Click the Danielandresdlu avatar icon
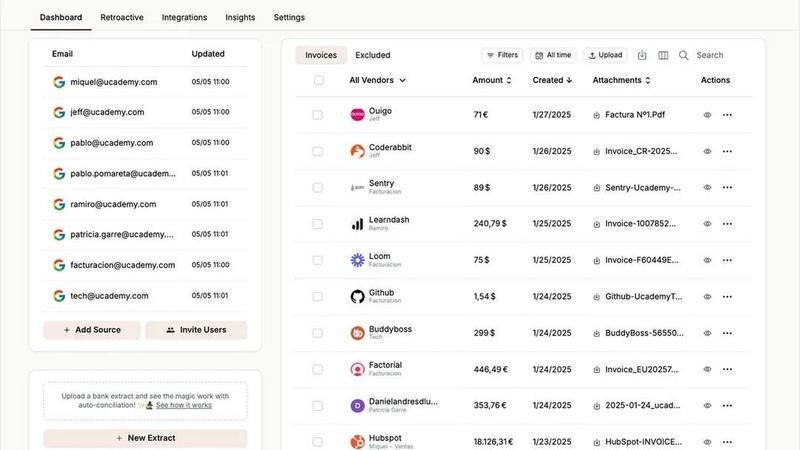This screenshot has height=450, width=800. [x=357, y=406]
